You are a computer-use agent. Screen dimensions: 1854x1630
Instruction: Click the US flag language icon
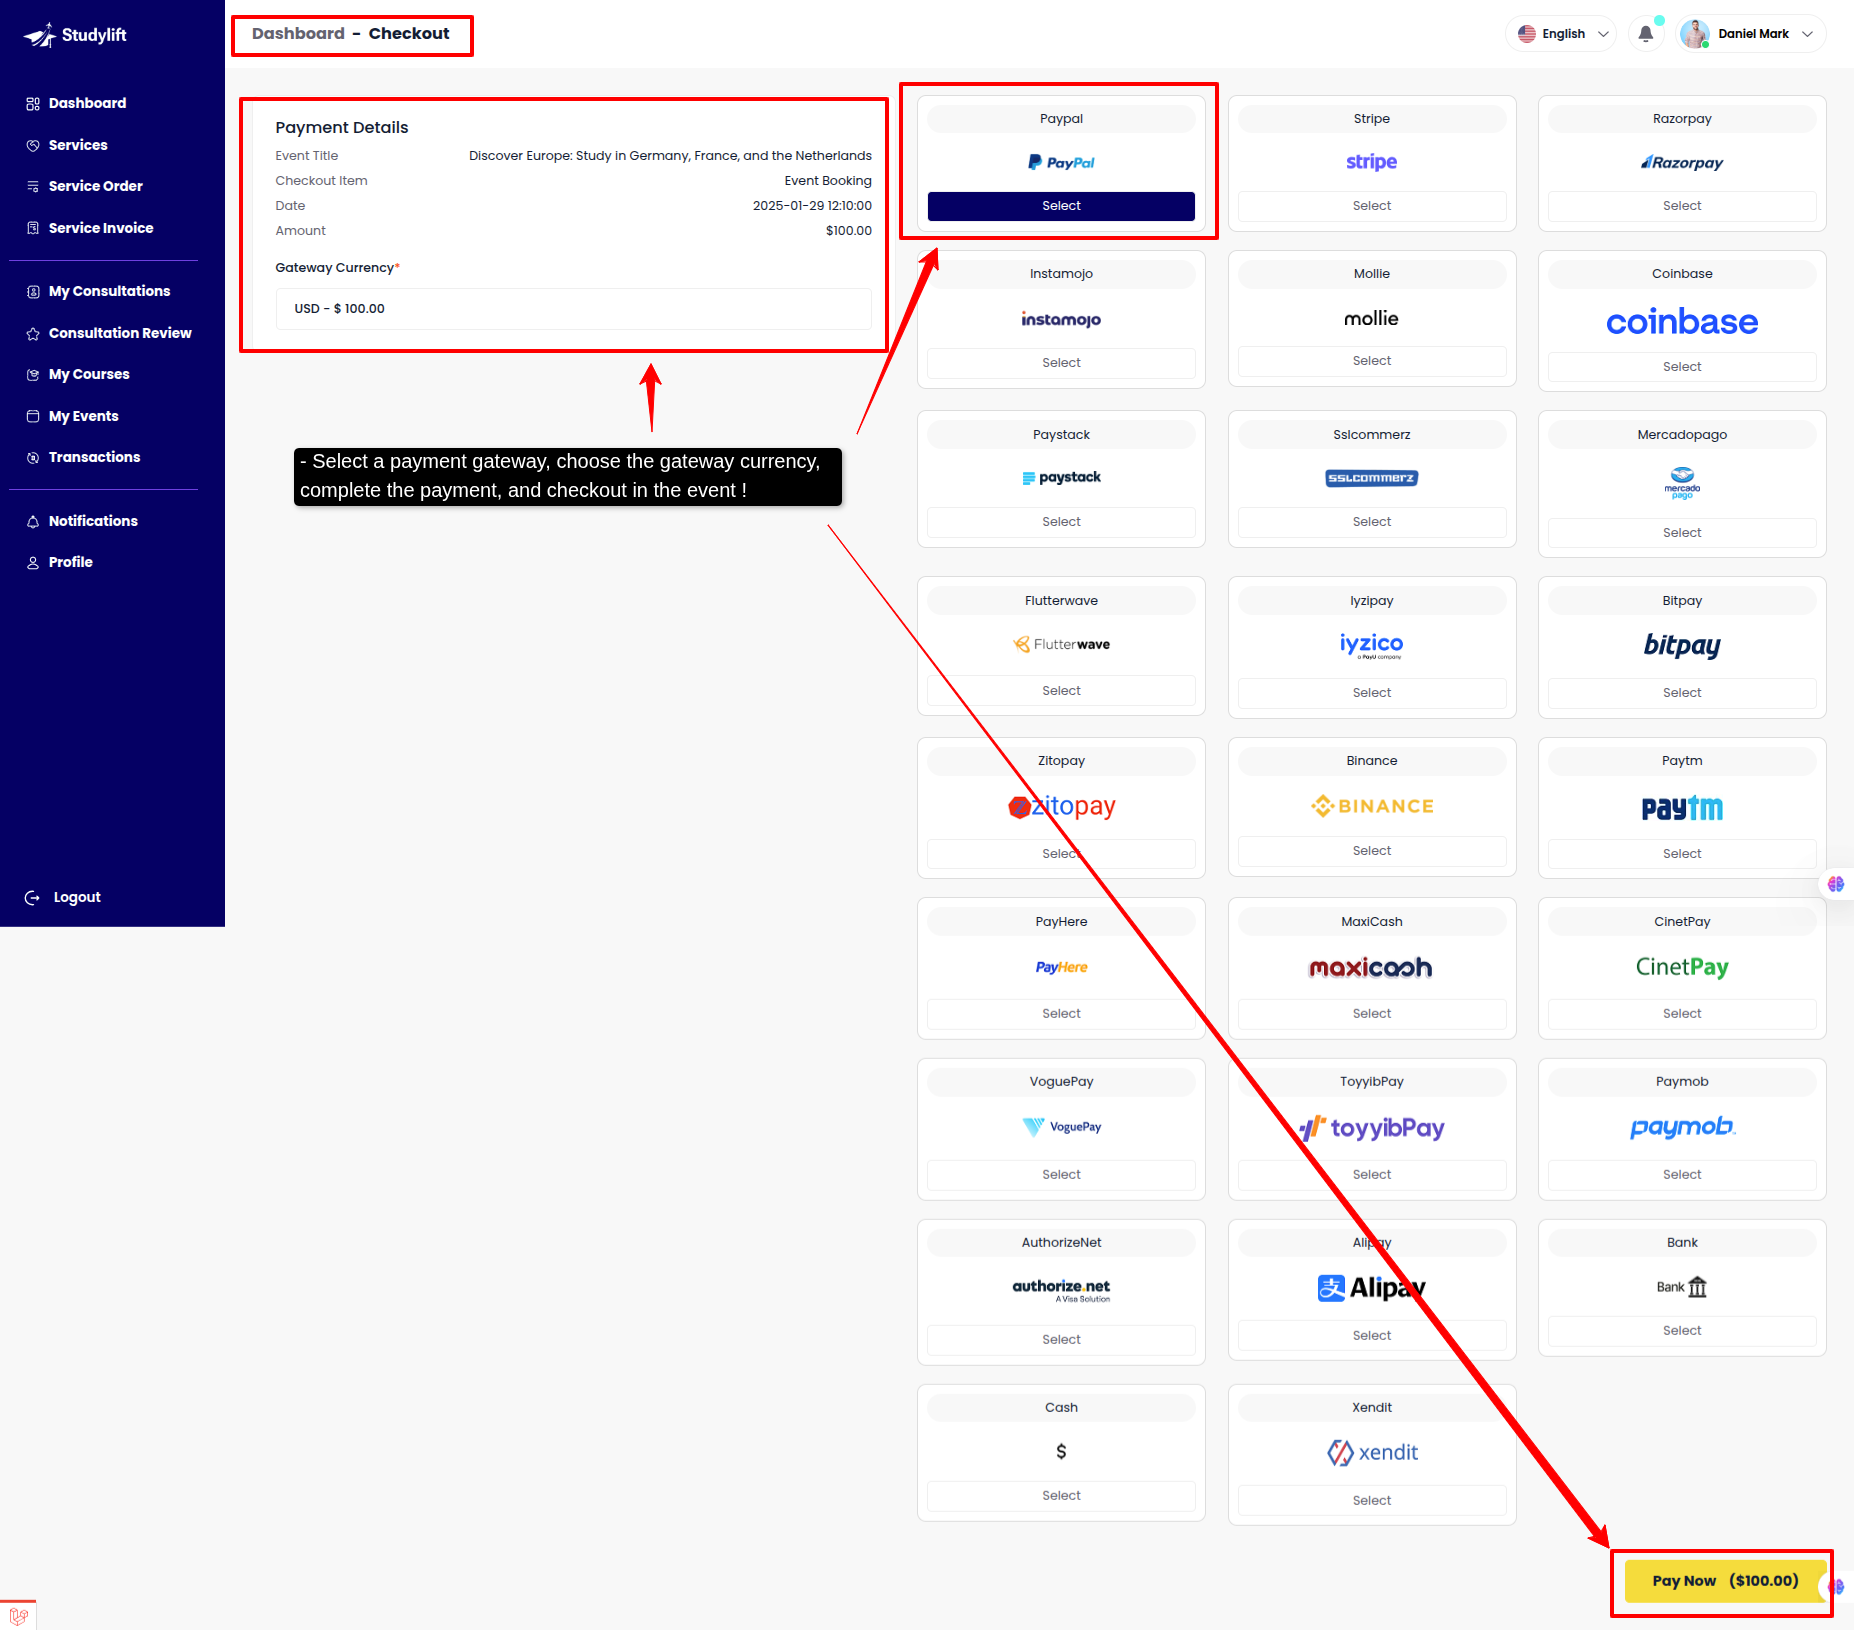pos(1526,34)
